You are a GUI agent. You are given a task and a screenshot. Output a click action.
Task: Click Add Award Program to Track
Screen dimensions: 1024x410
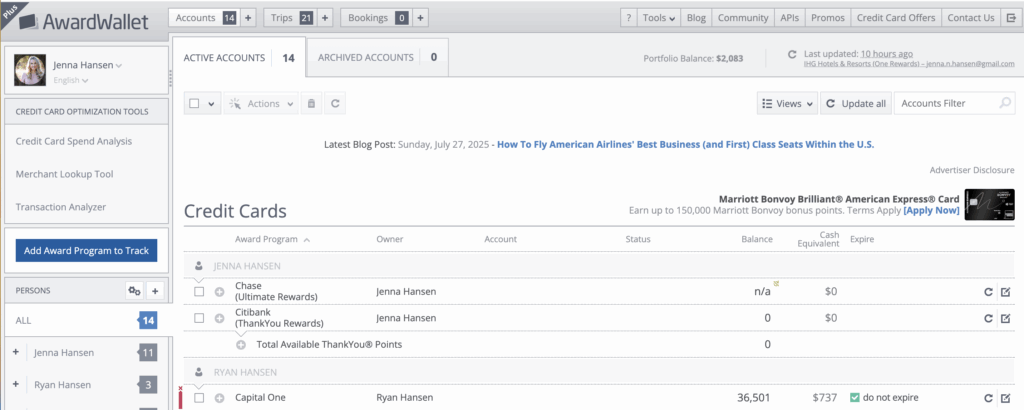tap(86, 251)
